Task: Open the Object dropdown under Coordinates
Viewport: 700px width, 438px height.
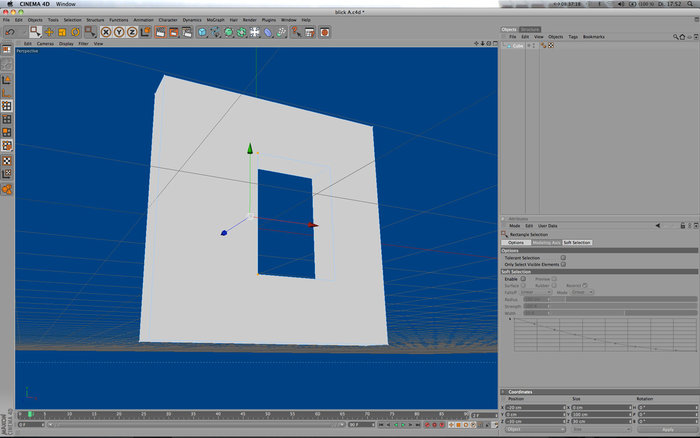Action: click(x=535, y=429)
